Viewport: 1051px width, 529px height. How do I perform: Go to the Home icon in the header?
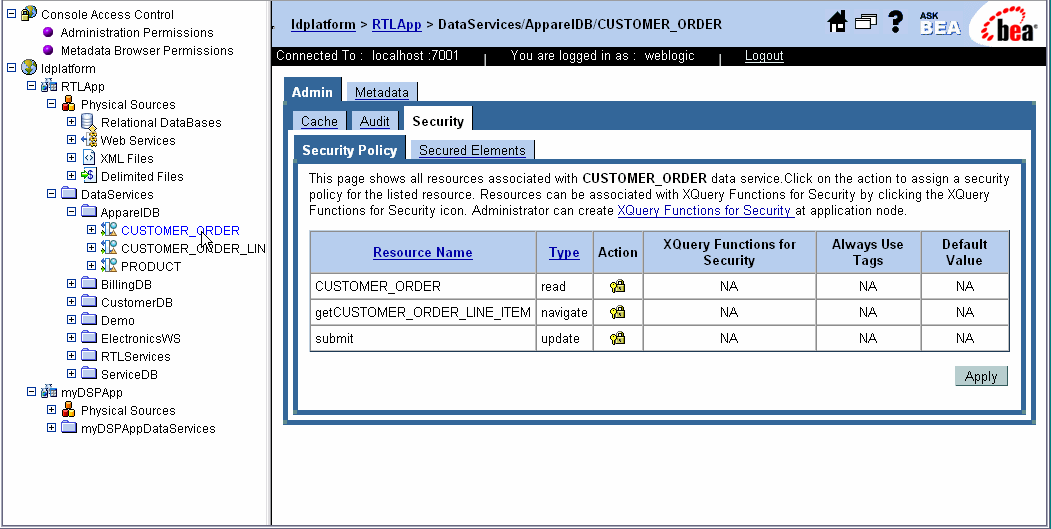click(x=837, y=22)
